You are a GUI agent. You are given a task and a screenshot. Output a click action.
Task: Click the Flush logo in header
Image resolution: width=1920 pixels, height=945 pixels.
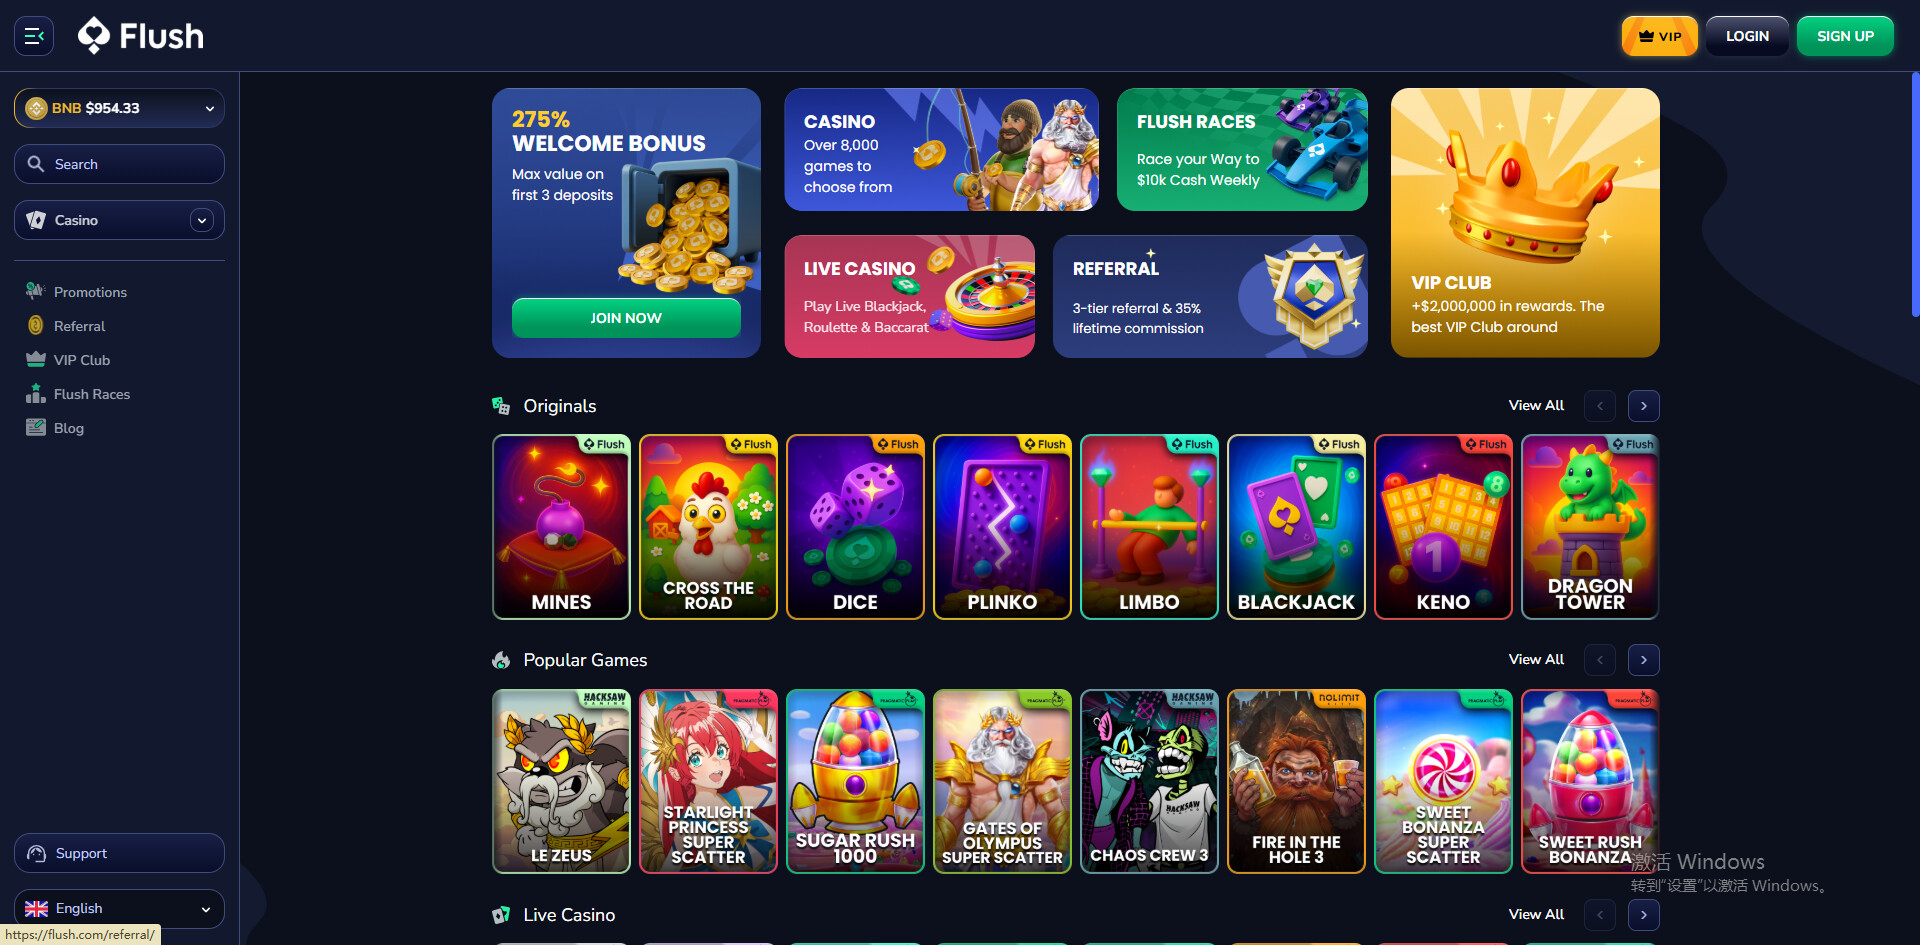141,36
